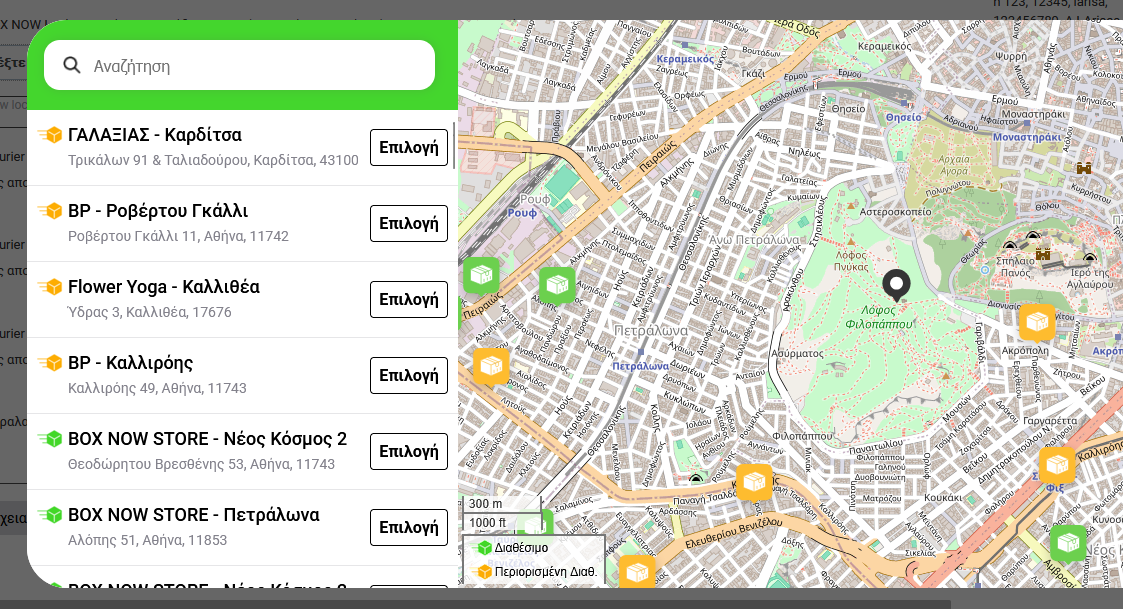The width and height of the screenshot is (1123, 609).
Task: Click green locker icon beside Νέος Κόσμος 2
Action: tap(50, 438)
